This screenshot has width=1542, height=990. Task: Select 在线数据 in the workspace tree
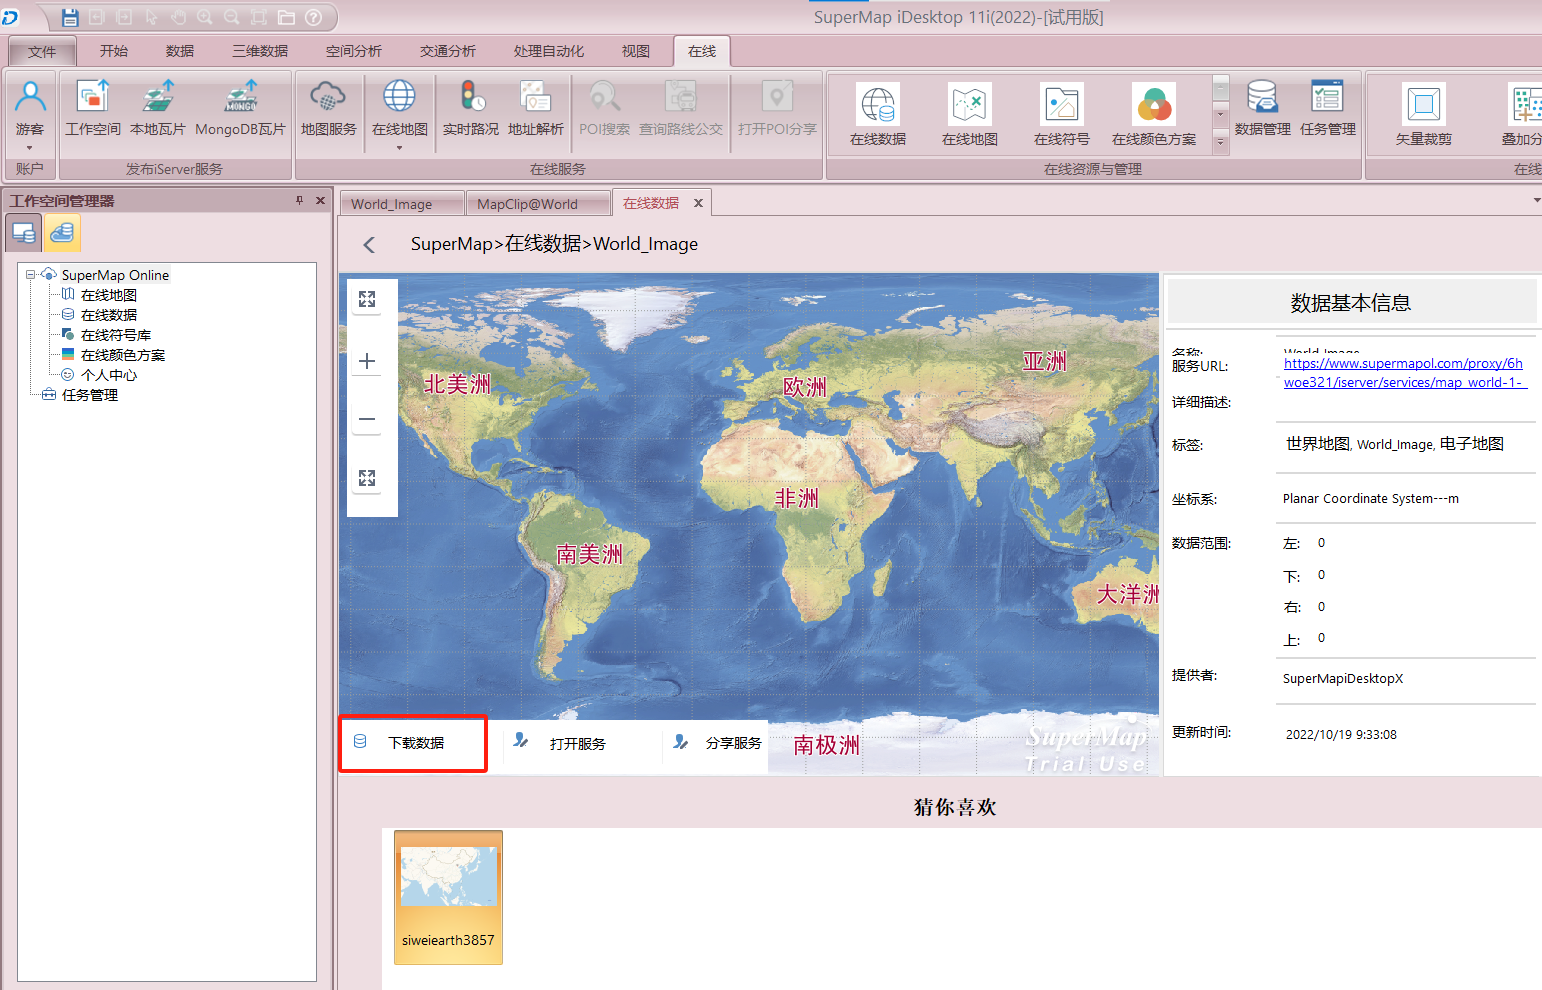[109, 315]
